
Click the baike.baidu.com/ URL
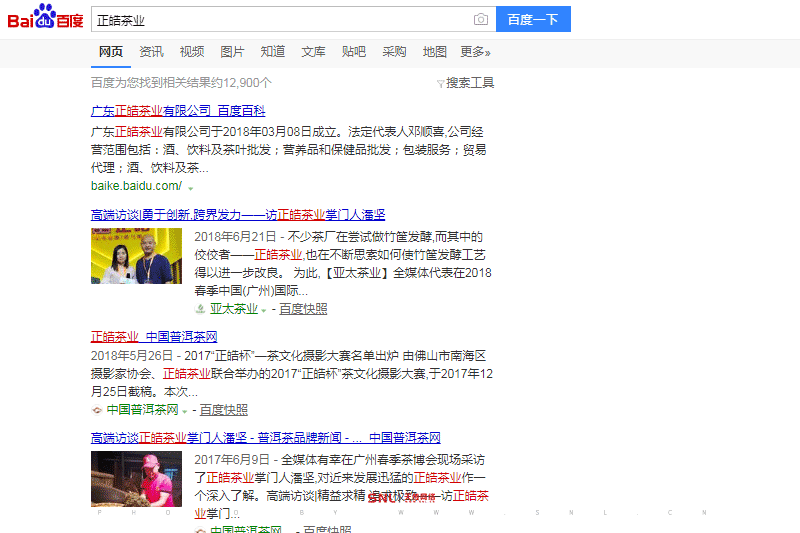tap(136, 186)
